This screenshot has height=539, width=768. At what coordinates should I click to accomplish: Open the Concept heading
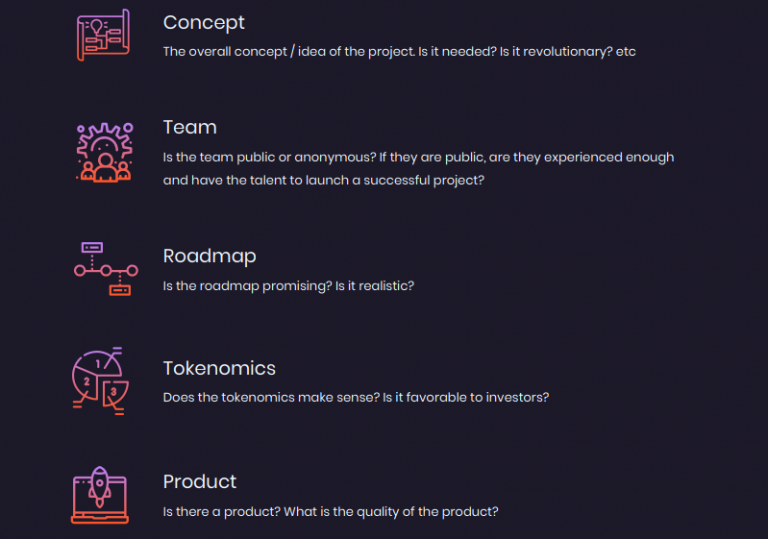coord(204,23)
